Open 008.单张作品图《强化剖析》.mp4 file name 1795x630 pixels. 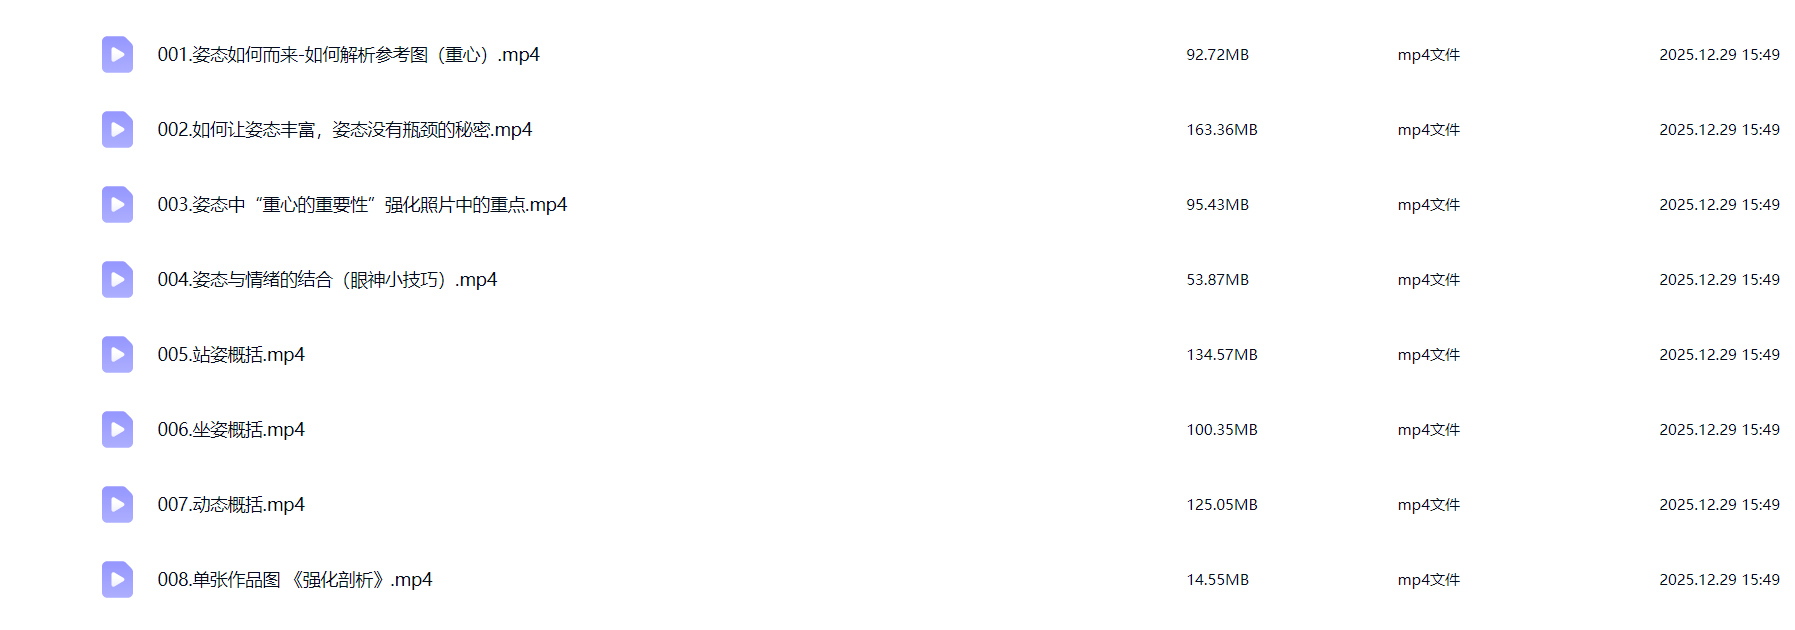point(295,580)
